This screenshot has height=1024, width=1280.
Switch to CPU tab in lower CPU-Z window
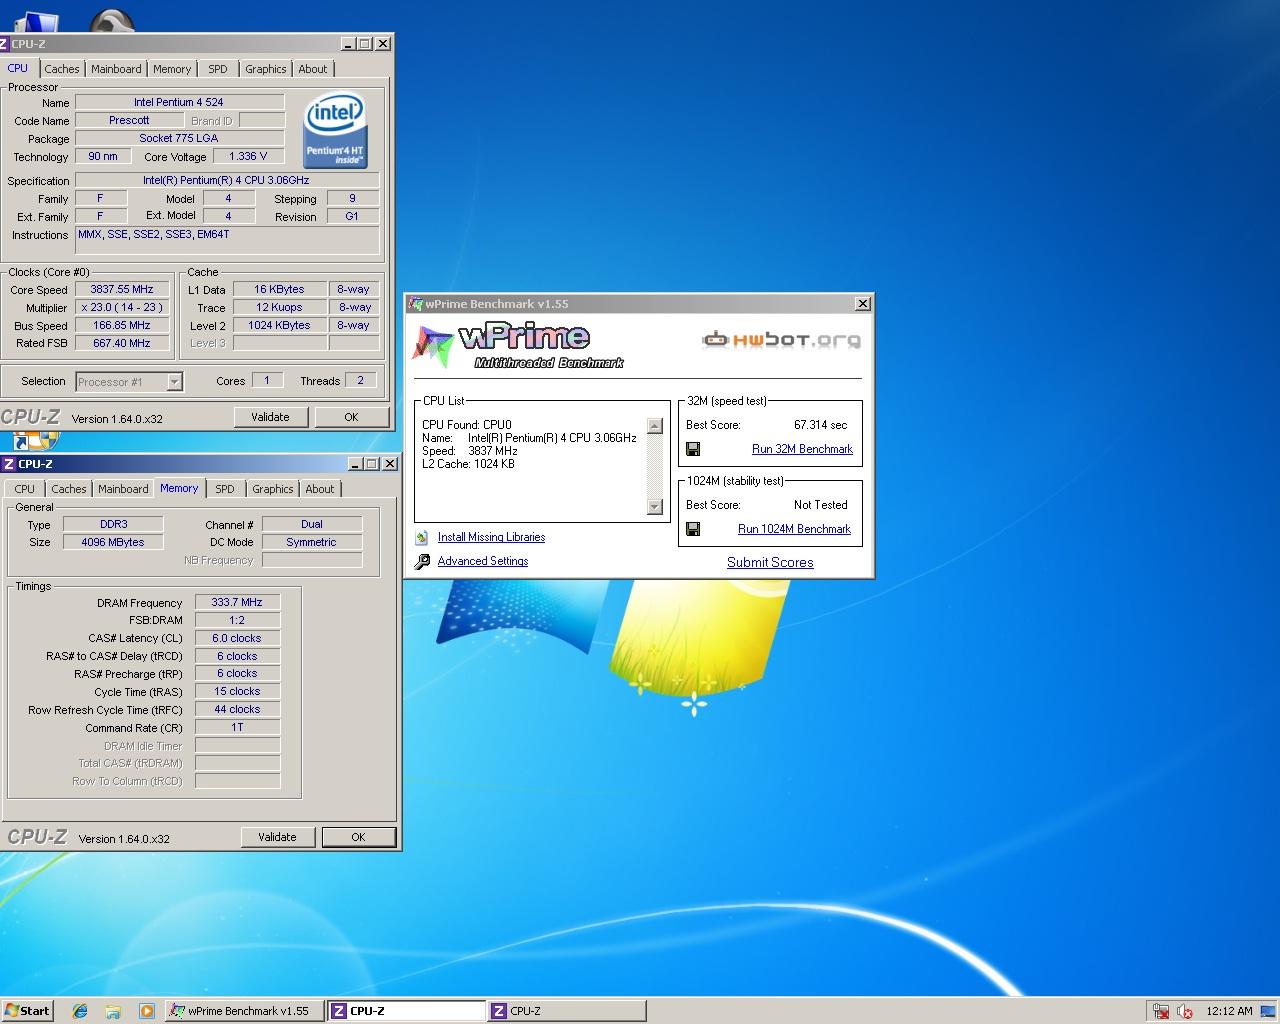point(25,489)
